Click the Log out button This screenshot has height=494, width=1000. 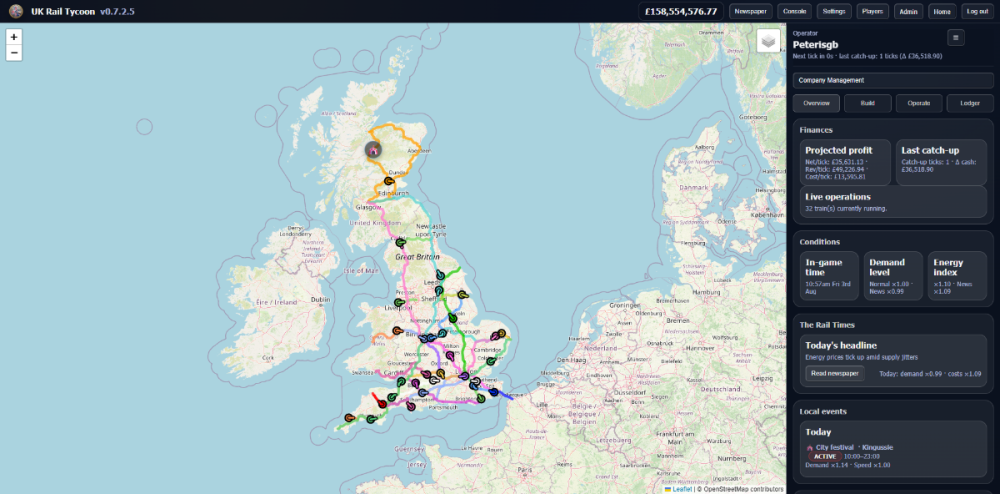pos(976,11)
